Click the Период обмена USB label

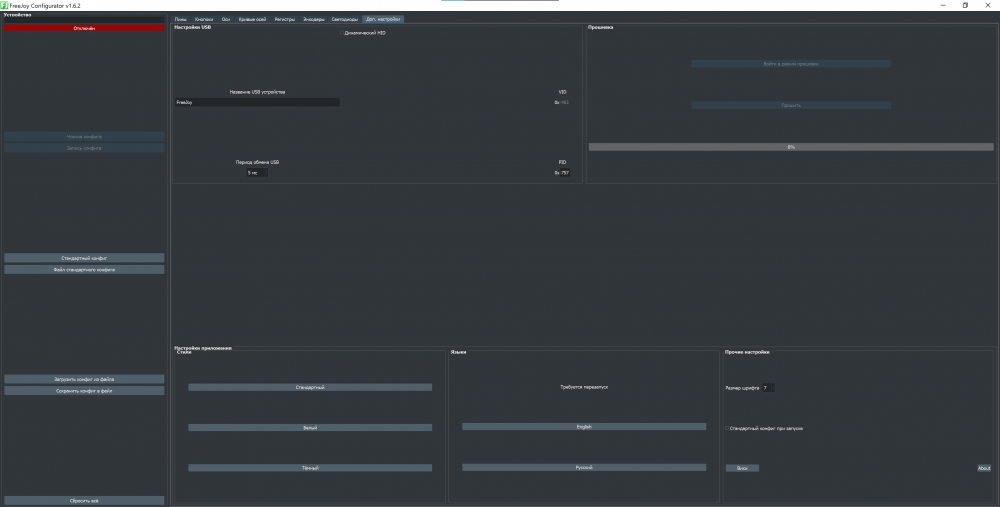click(x=257, y=162)
